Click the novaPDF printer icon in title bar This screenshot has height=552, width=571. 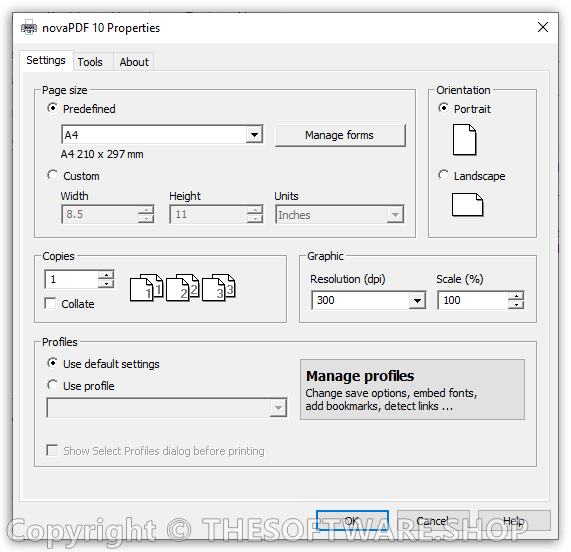click(x=29, y=28)
